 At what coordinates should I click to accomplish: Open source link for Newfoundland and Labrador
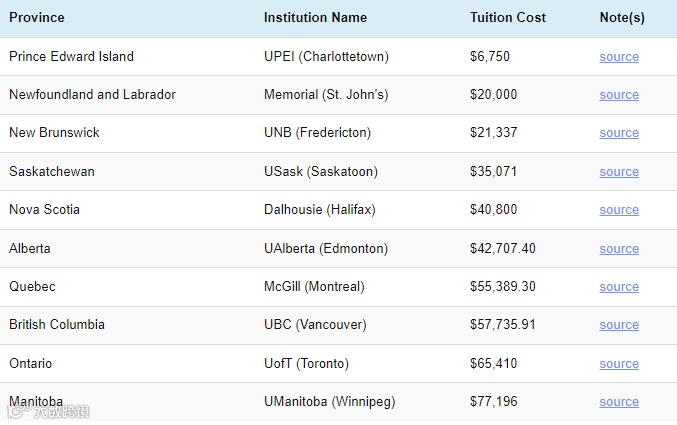click(619, 95)
